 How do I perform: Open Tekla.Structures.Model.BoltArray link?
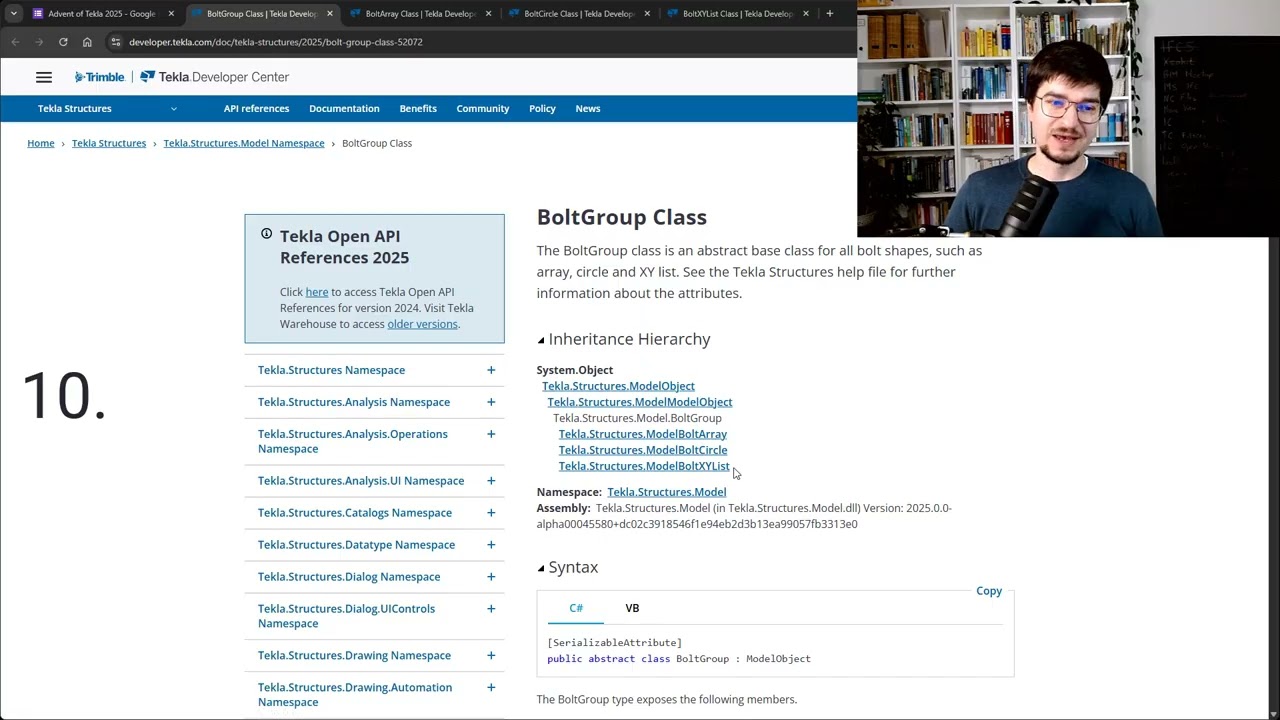(643, 434)
